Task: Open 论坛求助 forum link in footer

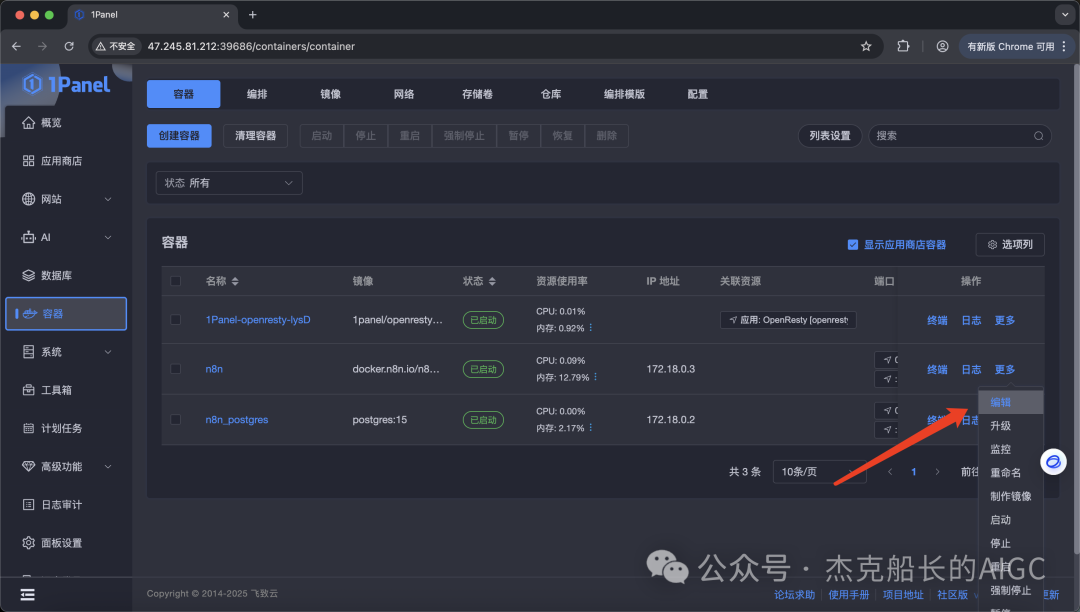Action: pyautogui.click(x=794, y=595)
